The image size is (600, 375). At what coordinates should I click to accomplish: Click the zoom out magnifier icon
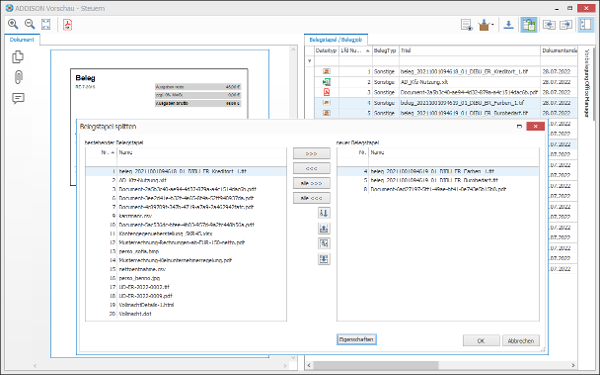click(x=29, y=24)
